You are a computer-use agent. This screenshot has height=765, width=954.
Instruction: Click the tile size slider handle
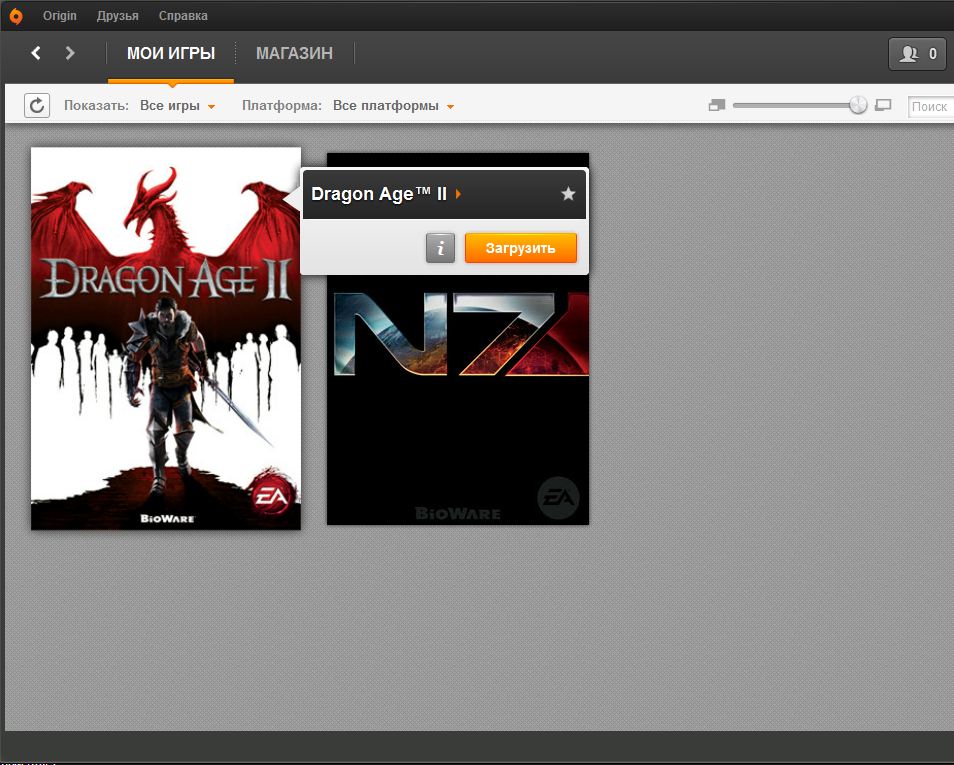858,105
